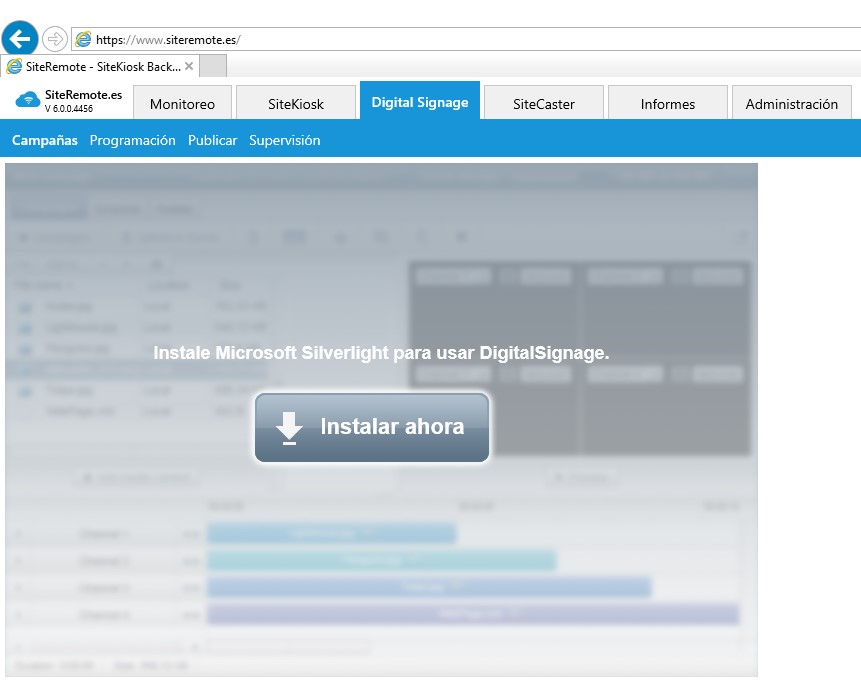This screenshot has height=686, width=861.
Task: Go to the SiteCaster tab
Action: (544, 104)
